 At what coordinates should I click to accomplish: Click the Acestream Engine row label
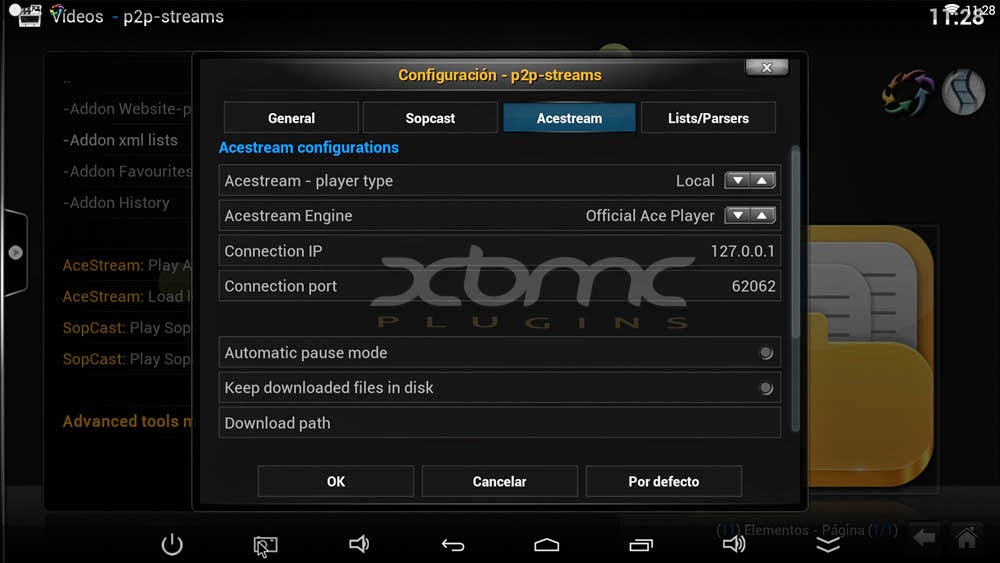tap(288, 216)
